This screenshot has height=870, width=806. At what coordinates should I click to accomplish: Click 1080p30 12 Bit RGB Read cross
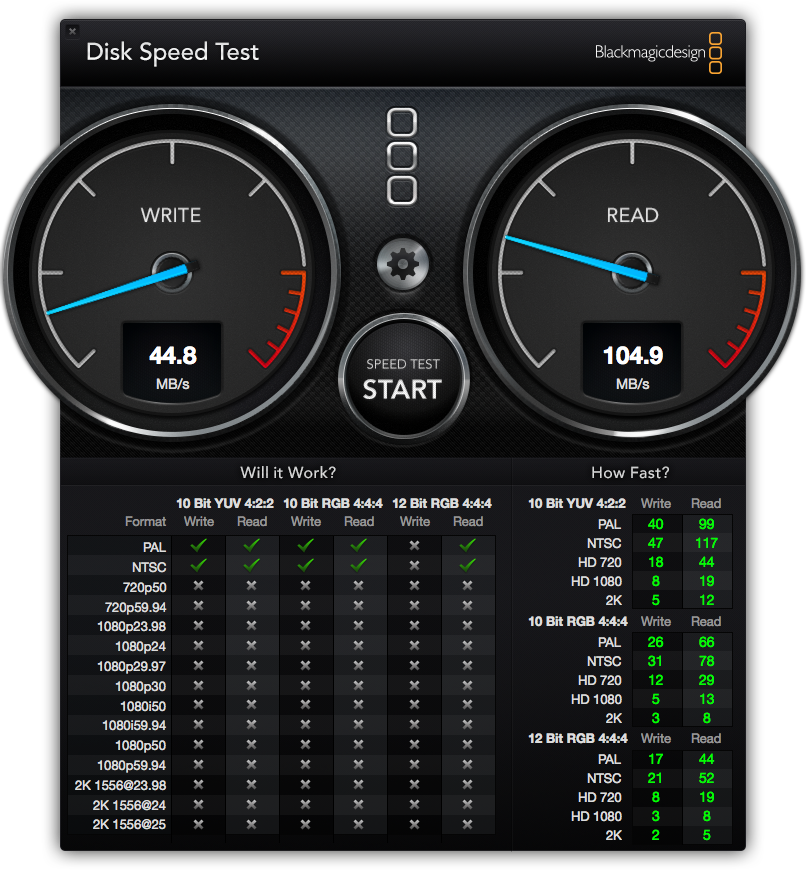coord(468,686)
